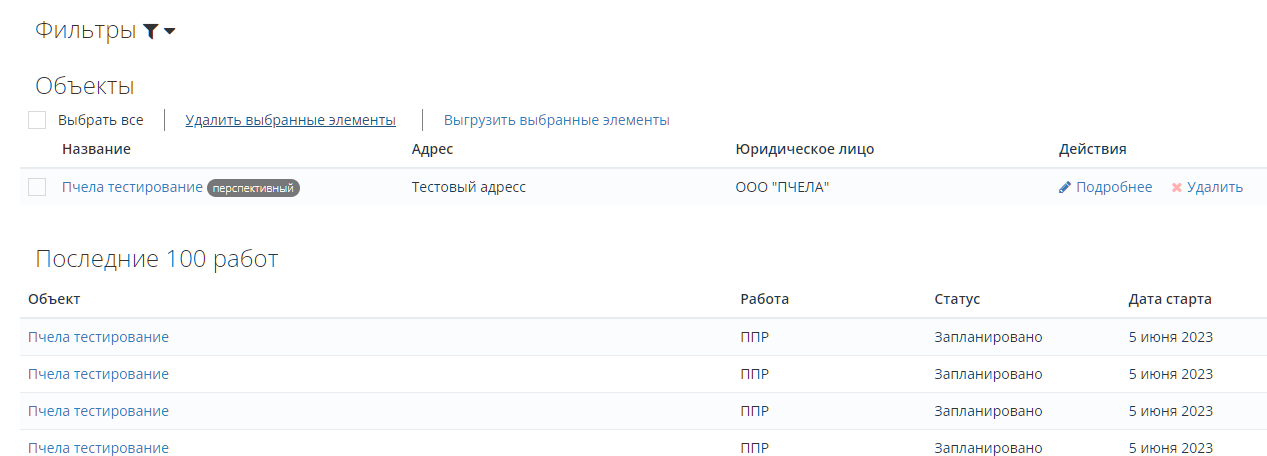The height and width of the screenshot is (456, 1267).
Task: Click Удалить выбранные элементы link
Action: 290,120
